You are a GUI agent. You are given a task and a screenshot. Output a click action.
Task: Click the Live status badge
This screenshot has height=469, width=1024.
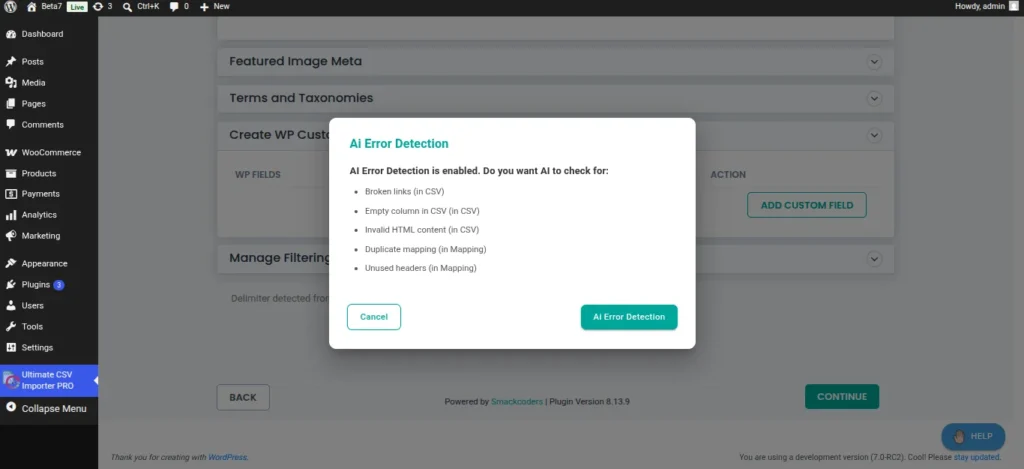[76, 7]
